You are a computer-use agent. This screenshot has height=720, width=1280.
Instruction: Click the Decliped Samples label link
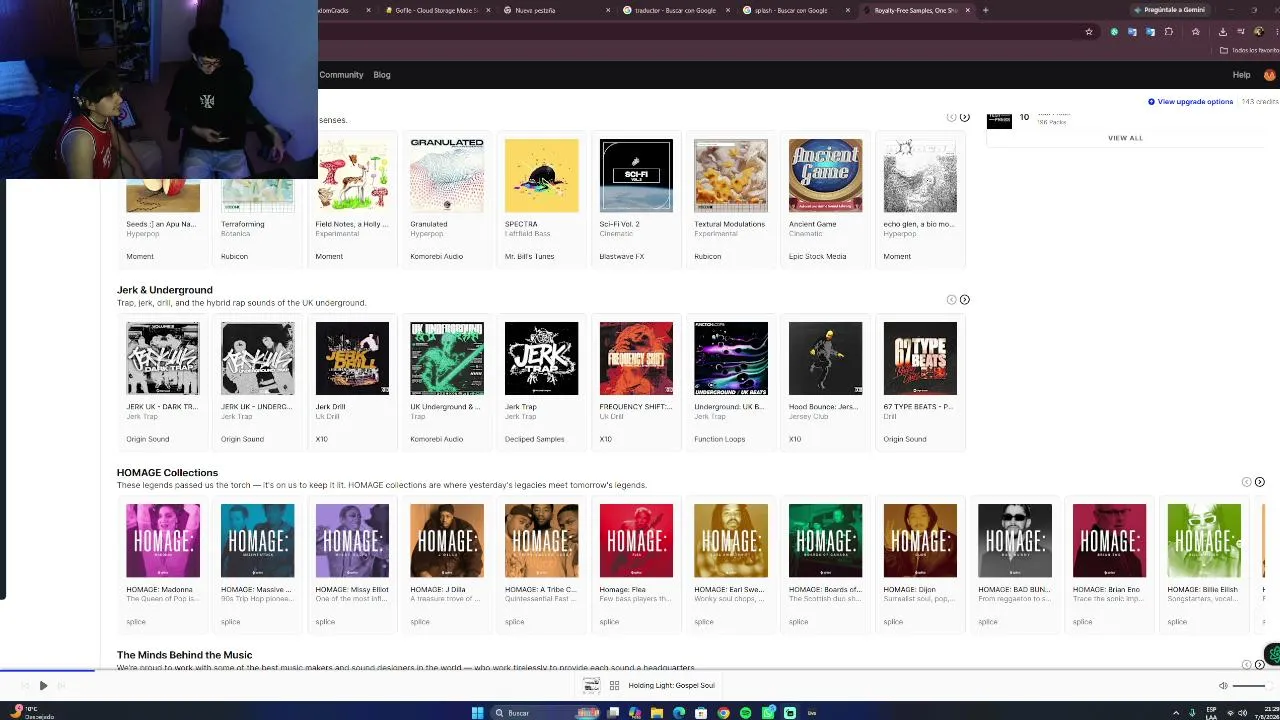pyautogui.click(x=534, y=439)
